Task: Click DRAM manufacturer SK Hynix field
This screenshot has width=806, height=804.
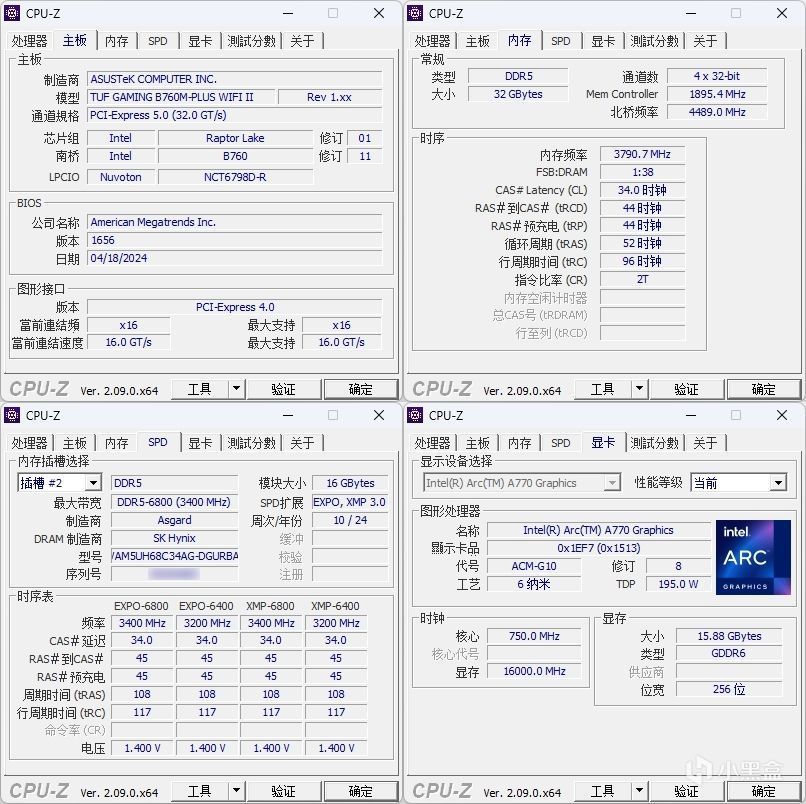Action: click(174, 538)
